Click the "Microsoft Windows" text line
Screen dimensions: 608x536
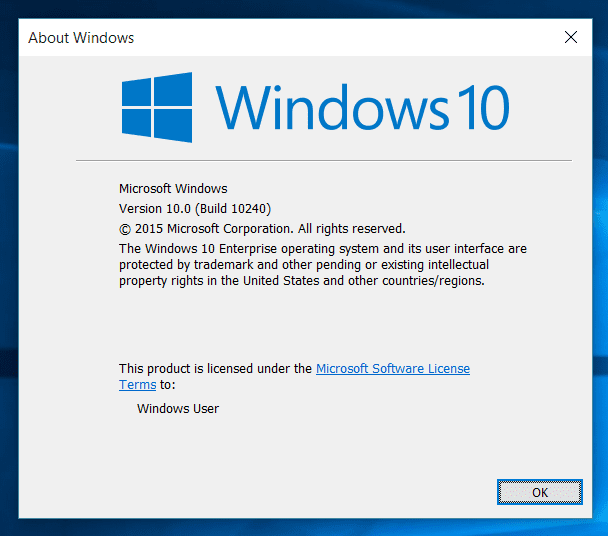[x=173, y=188]
